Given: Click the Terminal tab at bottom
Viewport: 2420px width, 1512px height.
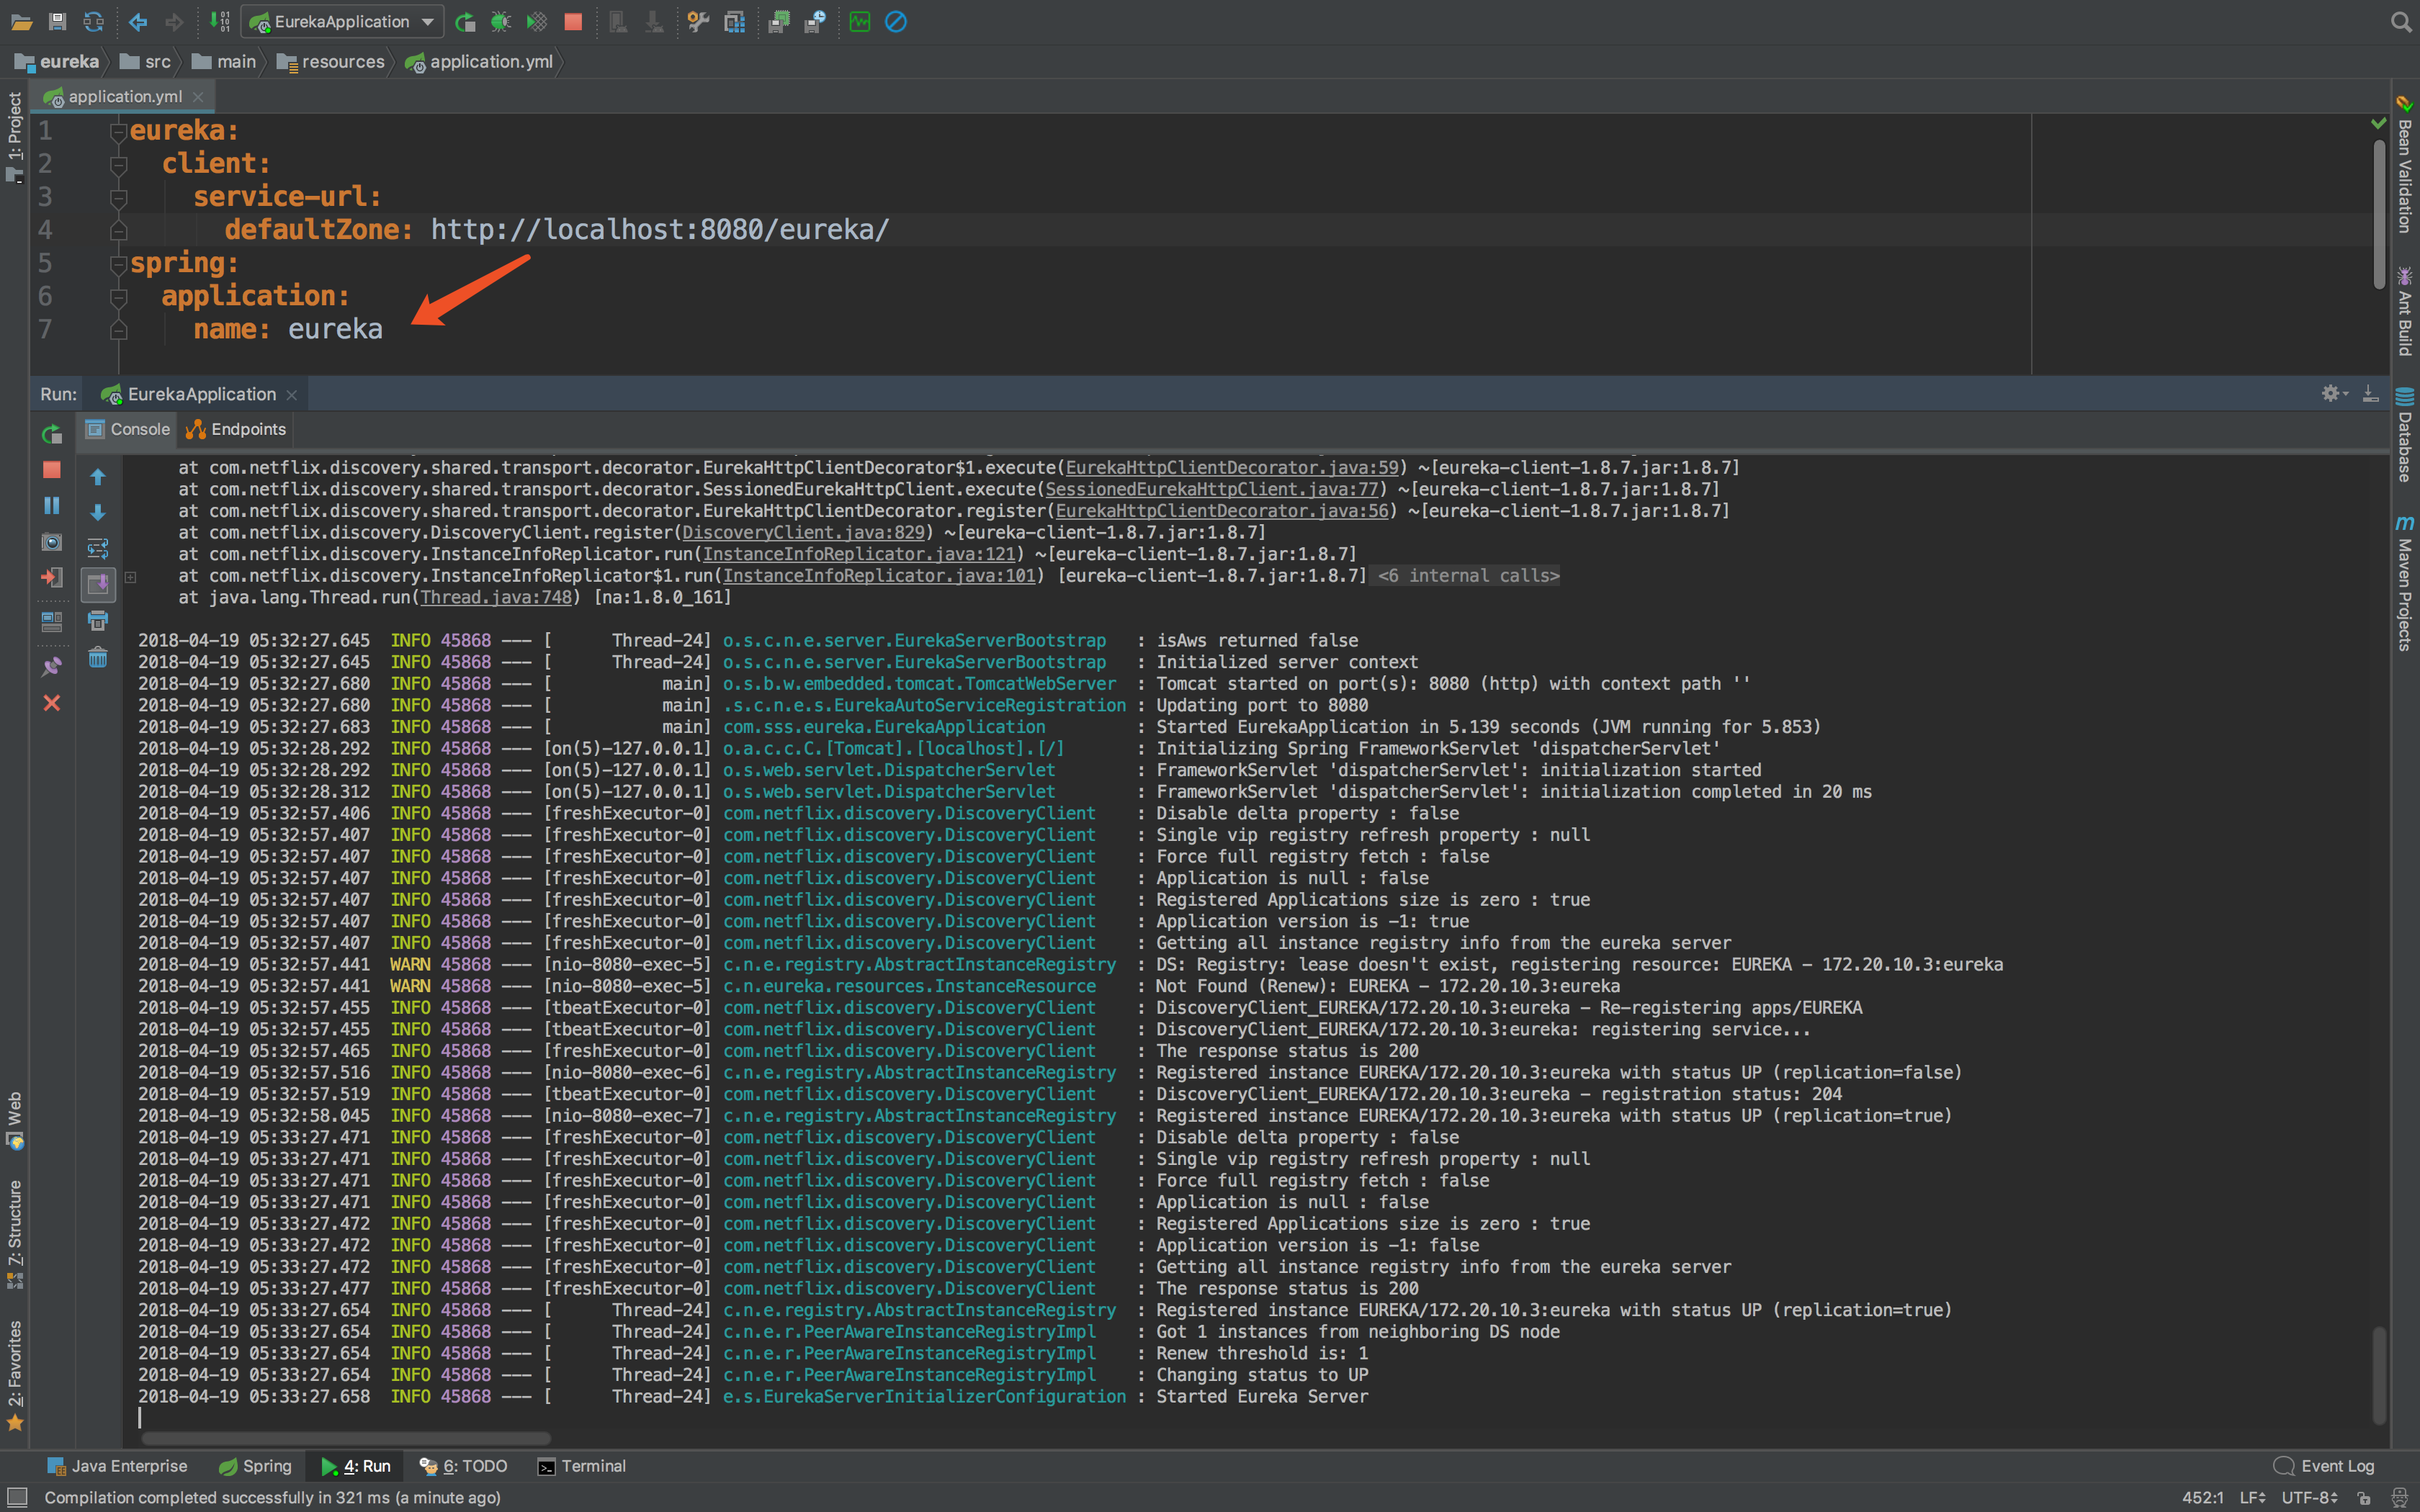Looking at the screenshot, I should 591,1465.
